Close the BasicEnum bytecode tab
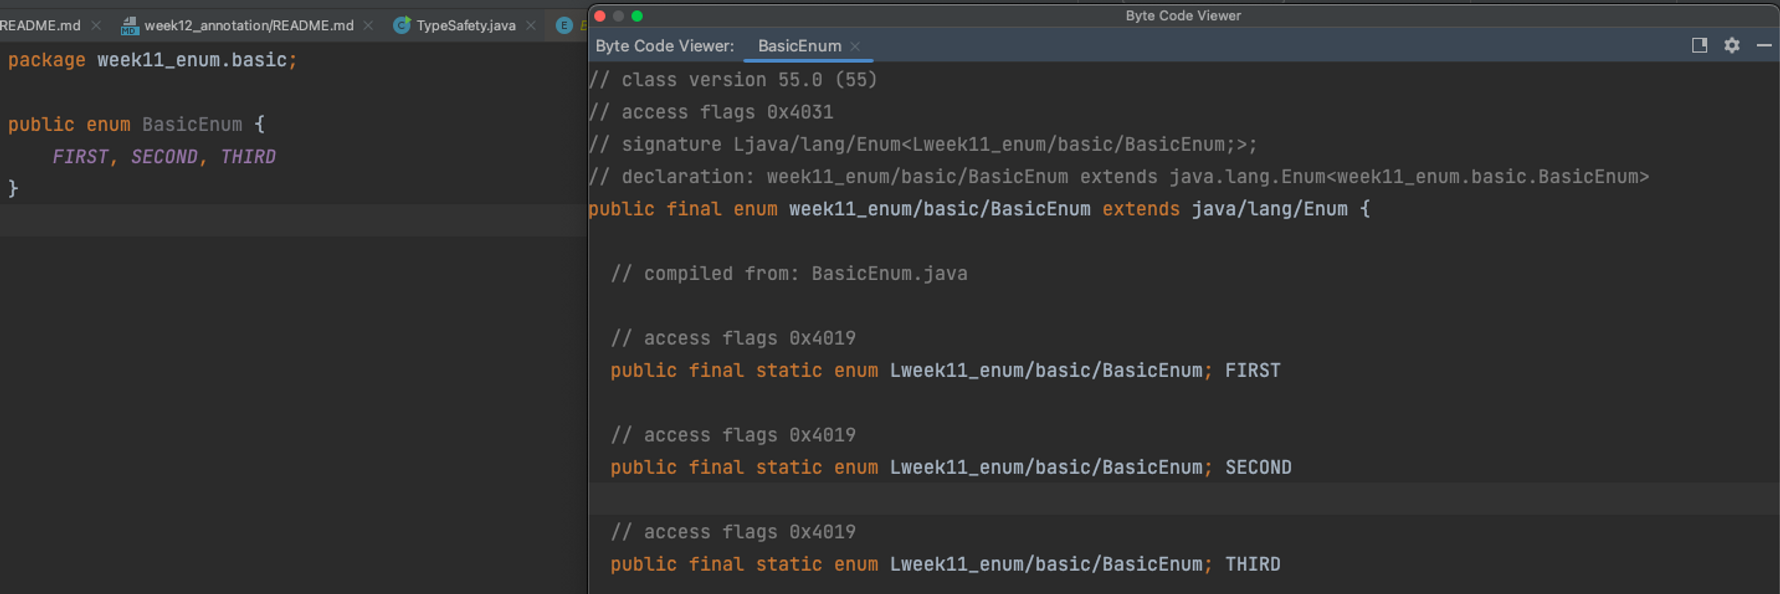The width and height of the screenshot is (1780, 594). coord(855,47)
